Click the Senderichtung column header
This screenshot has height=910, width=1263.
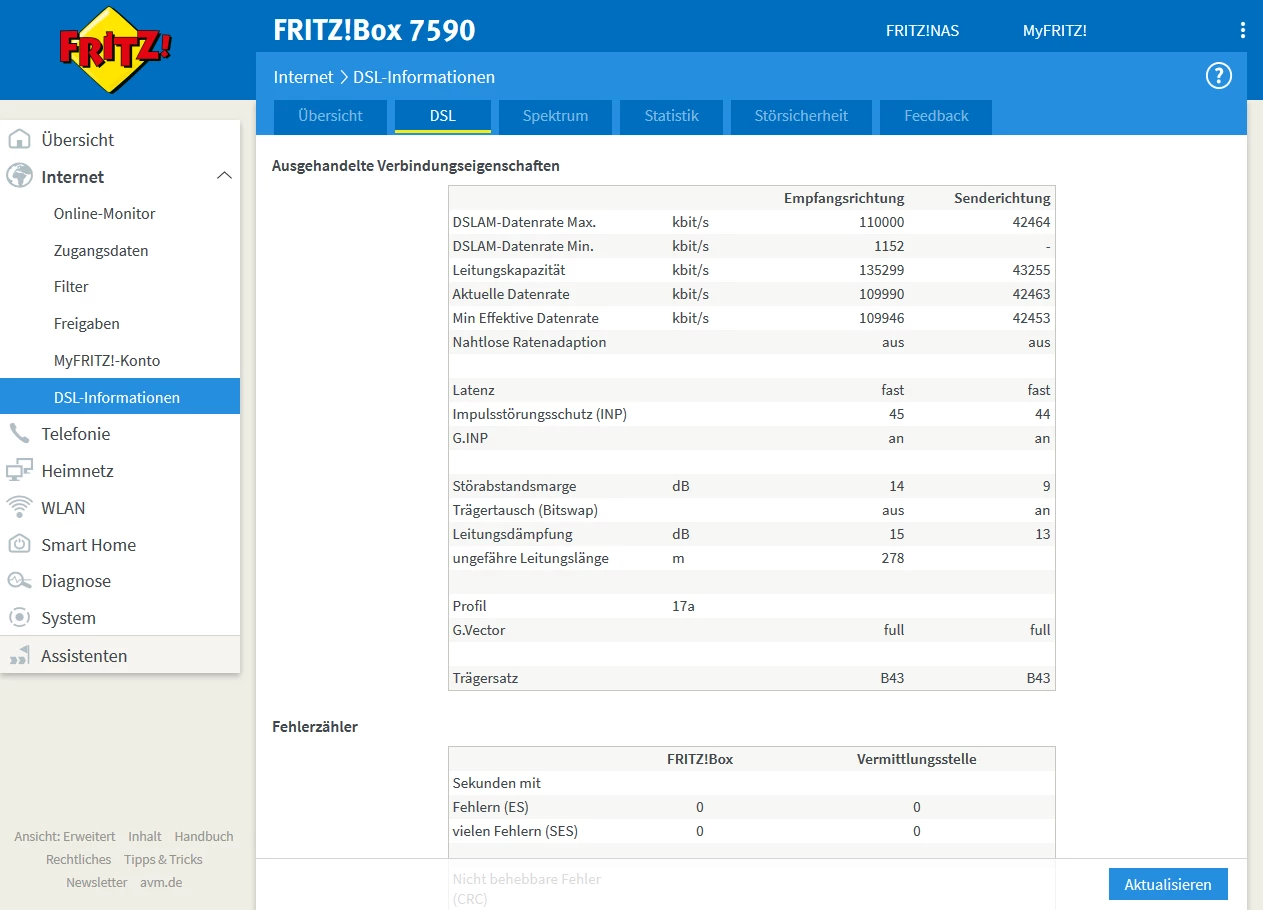(1001, 198)
